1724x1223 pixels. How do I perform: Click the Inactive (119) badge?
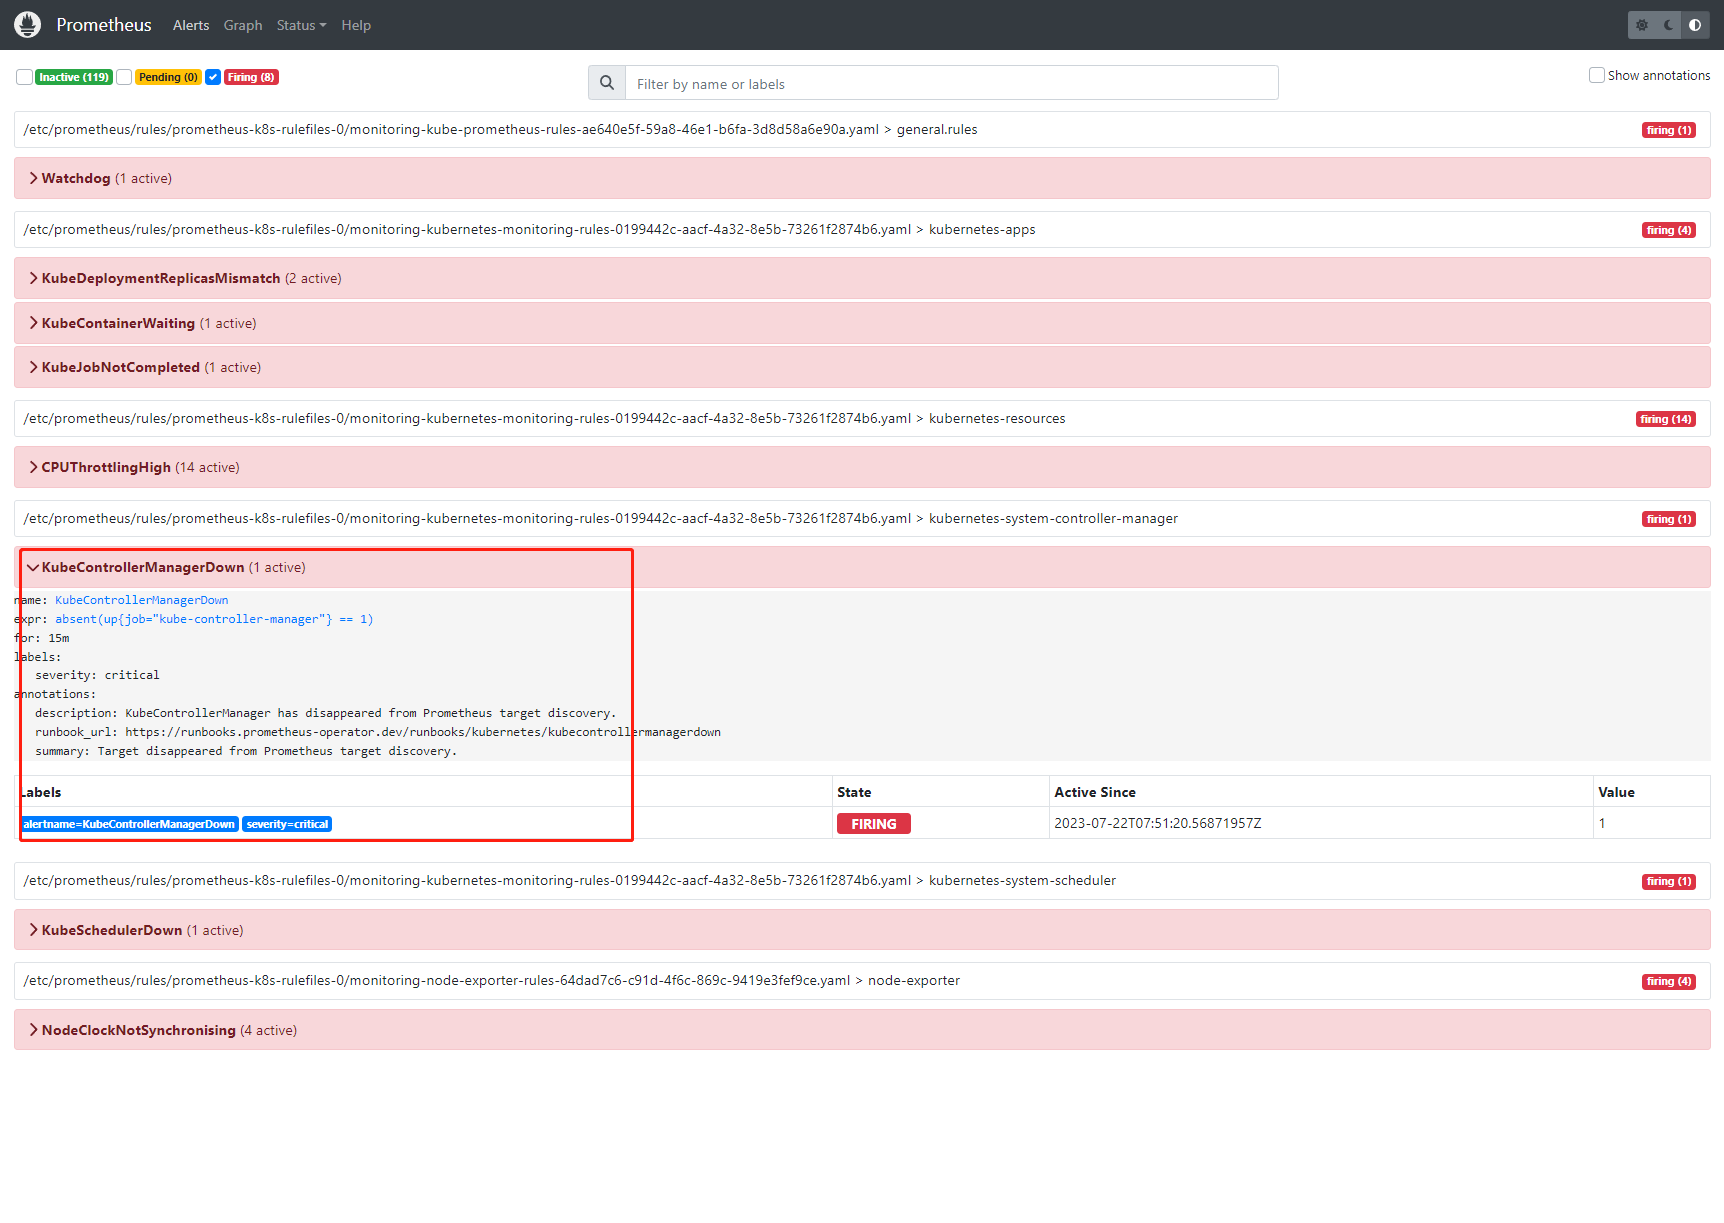coord(74,77)
